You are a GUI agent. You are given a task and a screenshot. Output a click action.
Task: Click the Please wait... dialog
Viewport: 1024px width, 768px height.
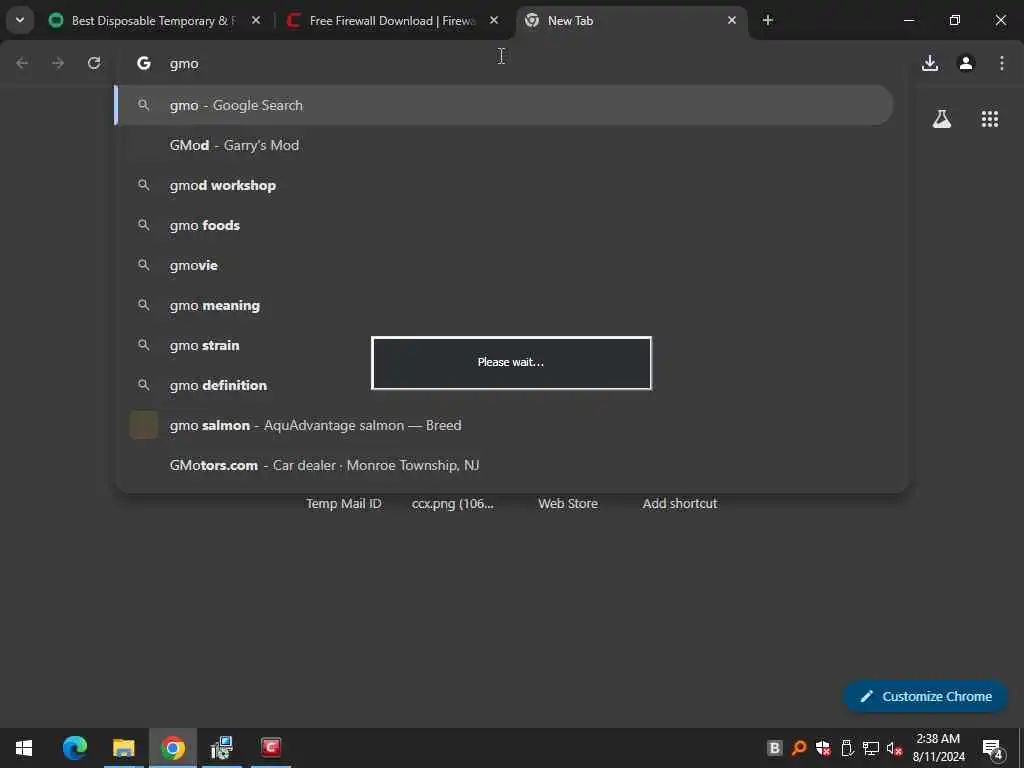point(511,362)
